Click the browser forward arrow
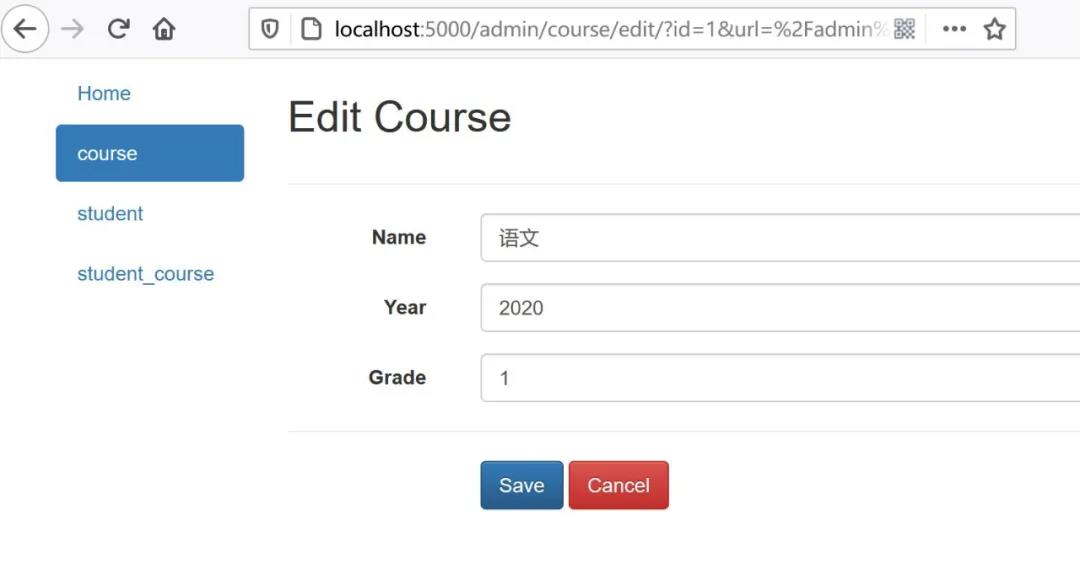This screenshot has height=564, width=1080. click(x=72, y=29)
